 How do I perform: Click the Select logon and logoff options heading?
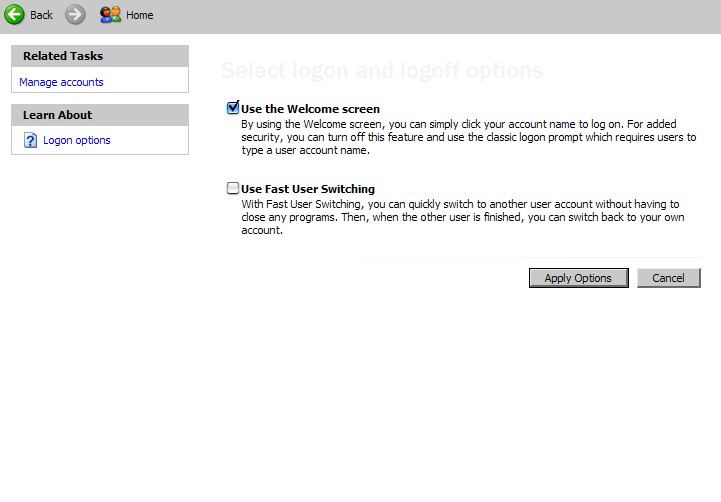point(381,71)
